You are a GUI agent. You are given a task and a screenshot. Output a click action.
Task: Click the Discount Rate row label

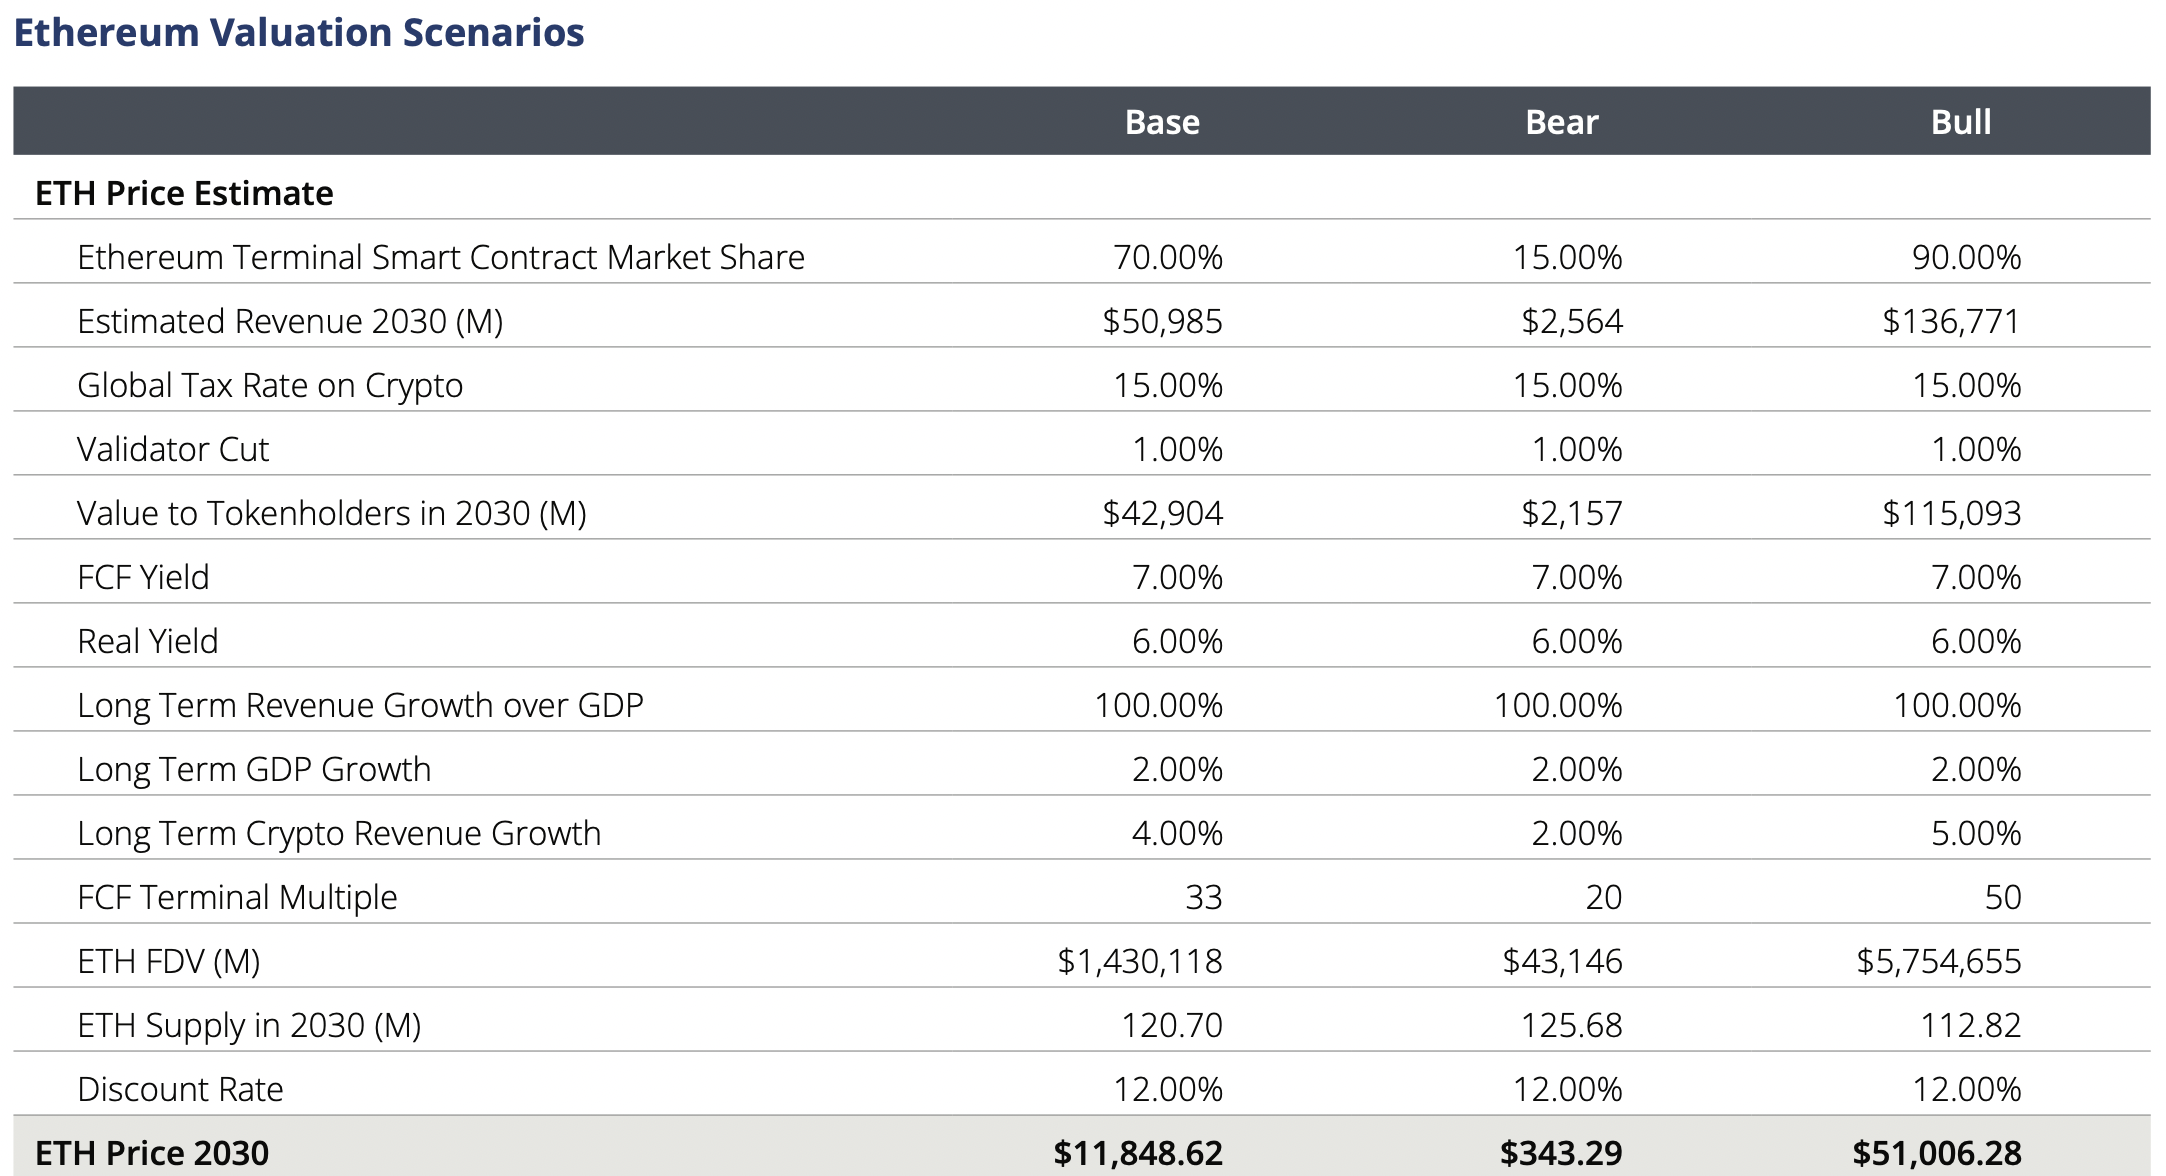(180, 1089)
